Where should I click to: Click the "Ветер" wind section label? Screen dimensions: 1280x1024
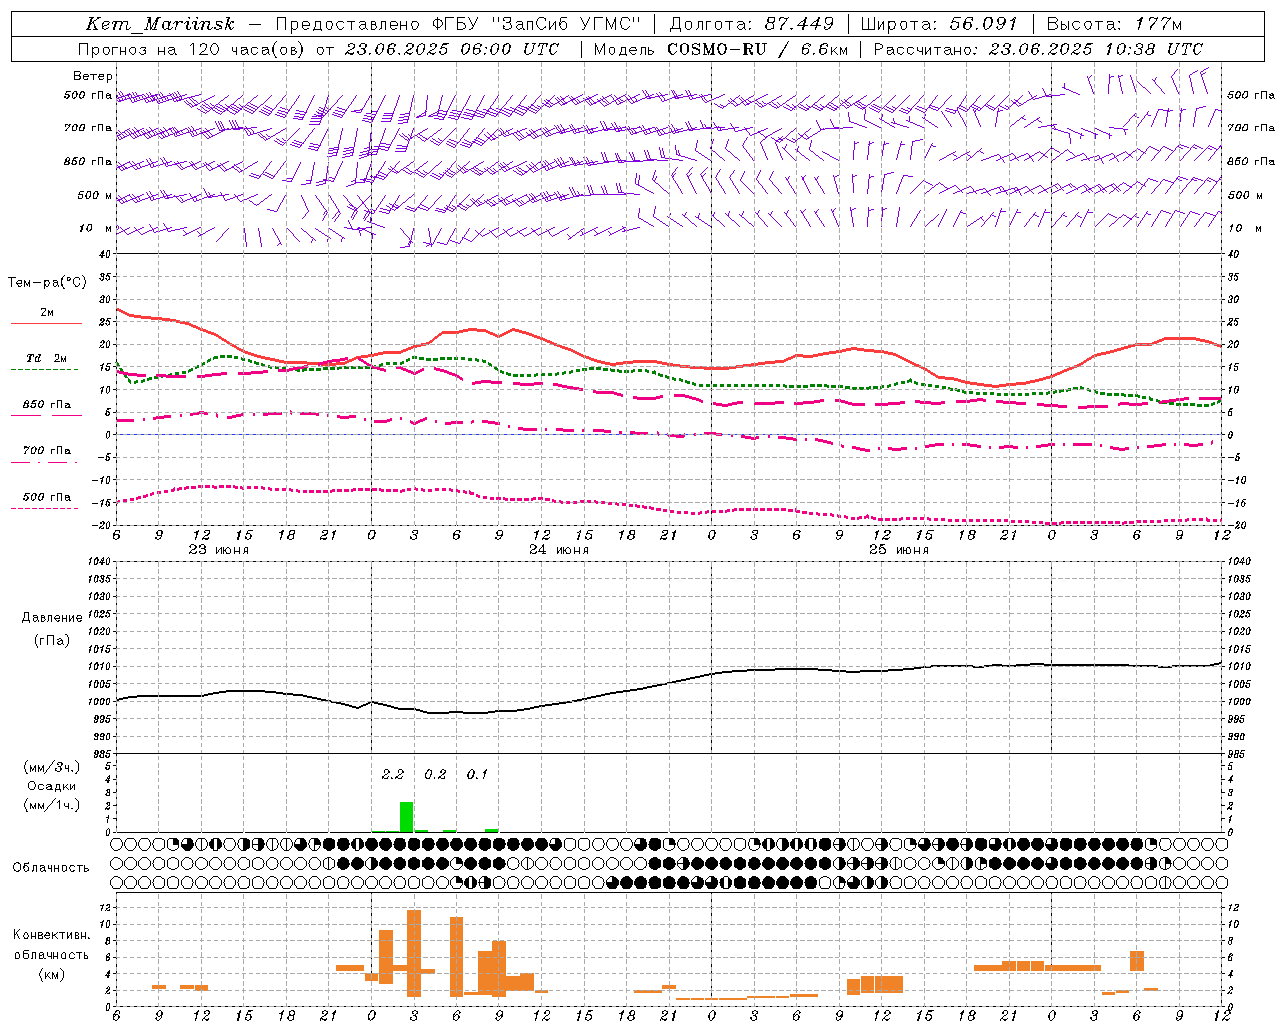point(93,76)
